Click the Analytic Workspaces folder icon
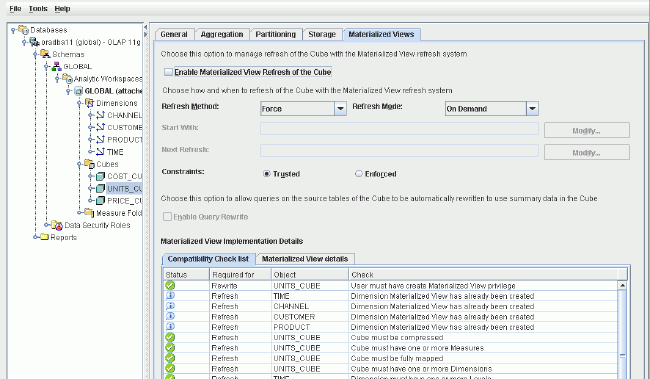The width and height of the screenshot is (650, 379). point(67,78)
